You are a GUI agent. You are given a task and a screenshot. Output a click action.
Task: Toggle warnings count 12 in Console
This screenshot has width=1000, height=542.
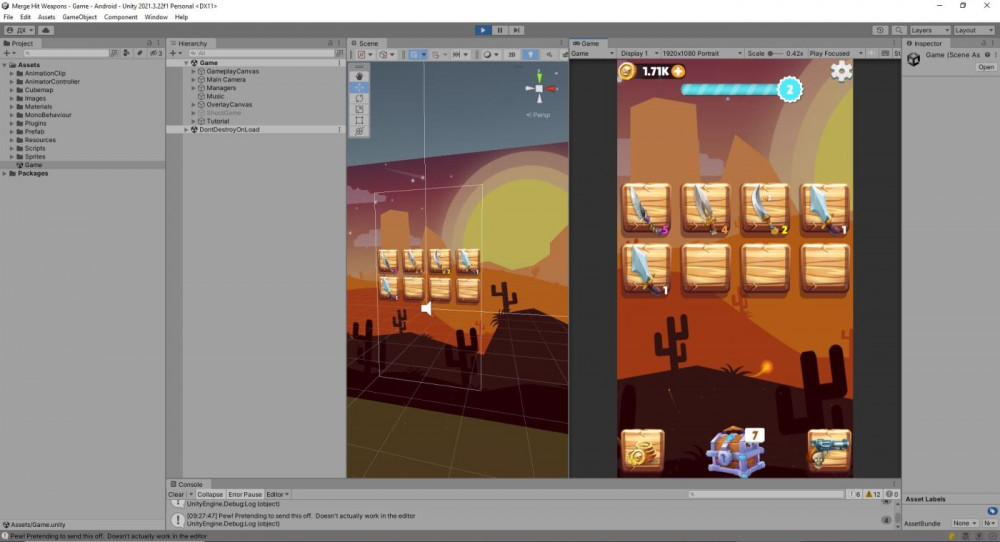[x=873, y=494]
